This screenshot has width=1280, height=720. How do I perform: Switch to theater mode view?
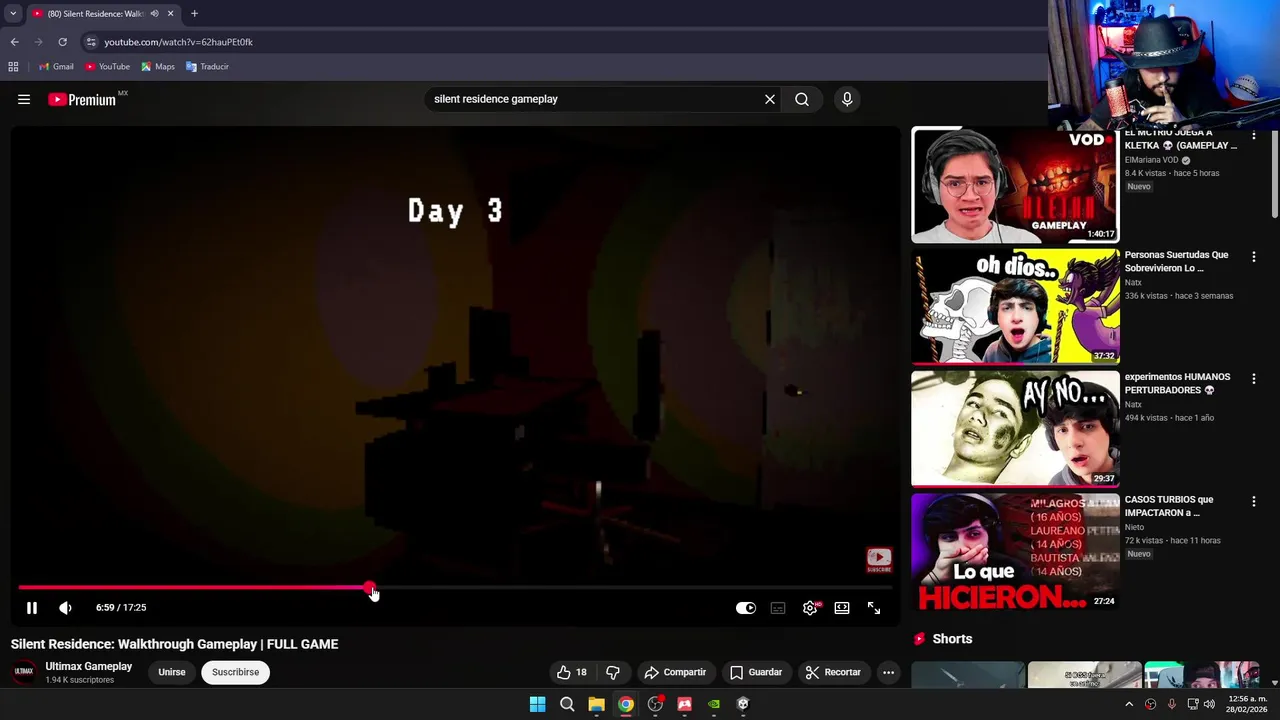842,608
